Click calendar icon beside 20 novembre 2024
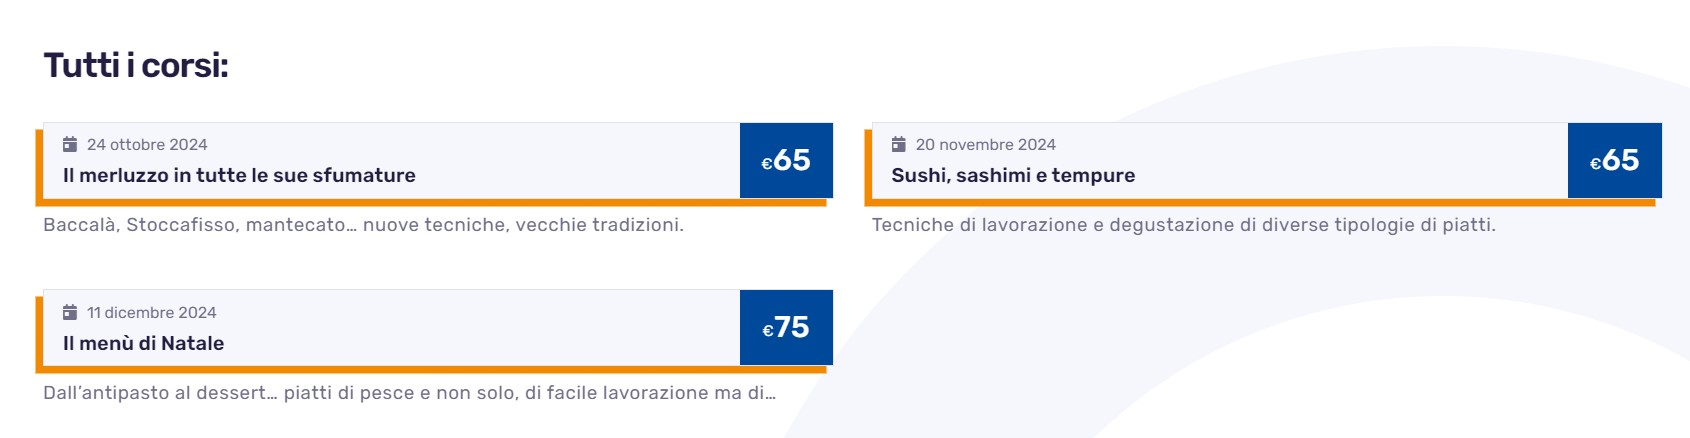Viewport: 1690px width, 438px height. click(899, 144)
